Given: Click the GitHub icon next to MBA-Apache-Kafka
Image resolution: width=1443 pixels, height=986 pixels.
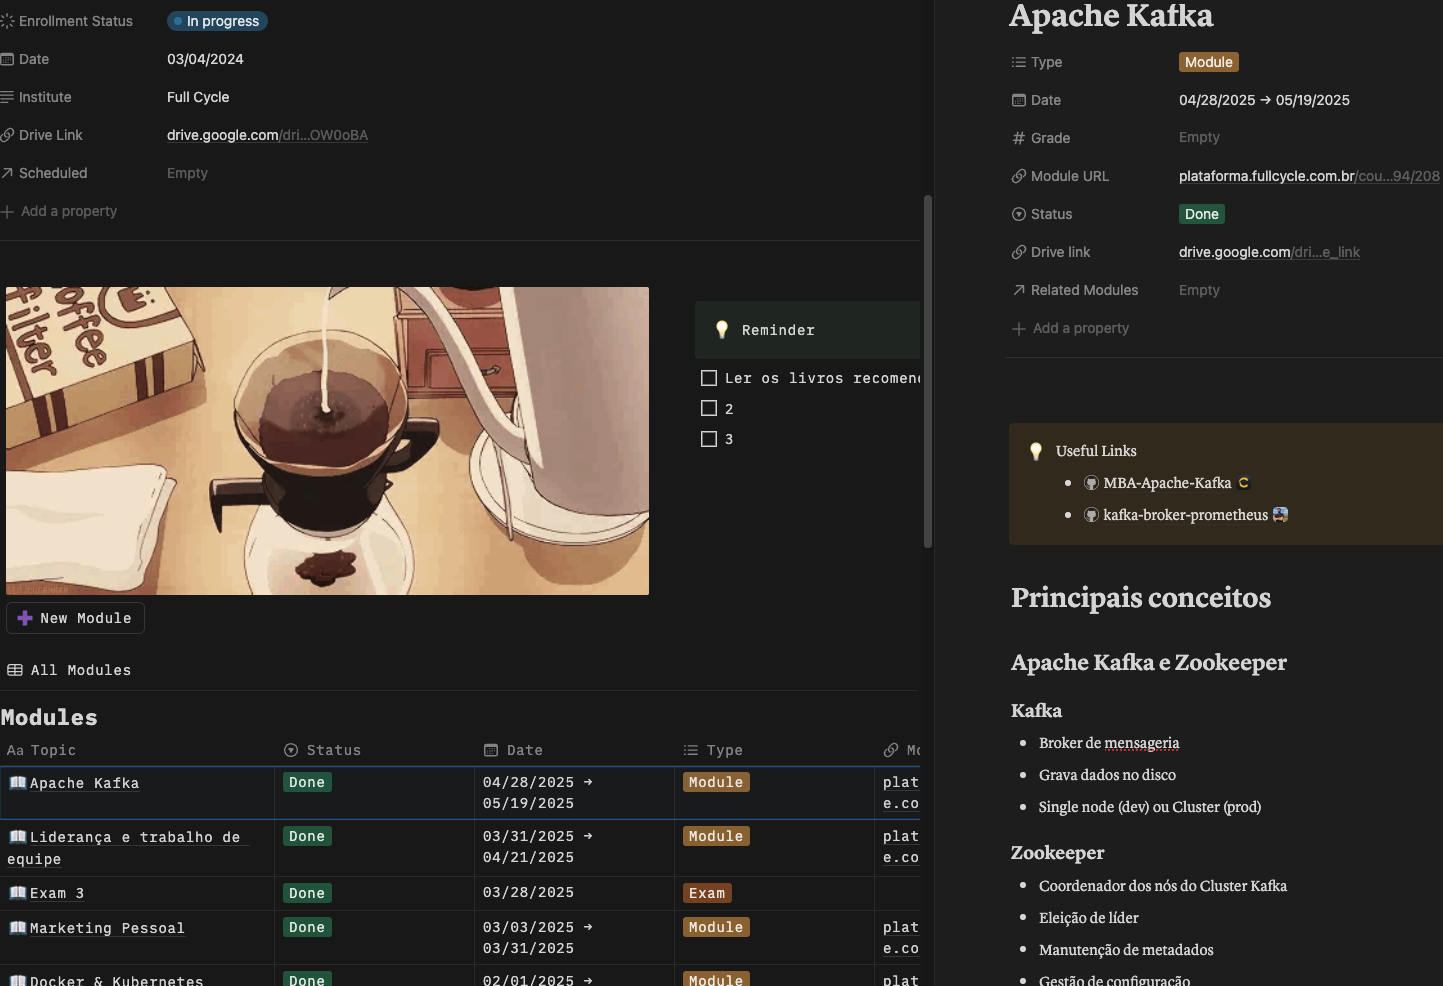Looking at the screenshot, I should [x=1091, y=483].
